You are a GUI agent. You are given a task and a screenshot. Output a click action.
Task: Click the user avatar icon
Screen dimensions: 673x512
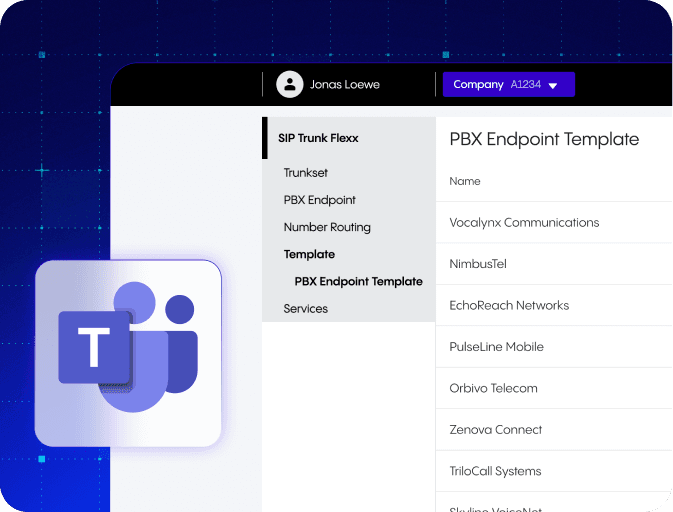290,84
